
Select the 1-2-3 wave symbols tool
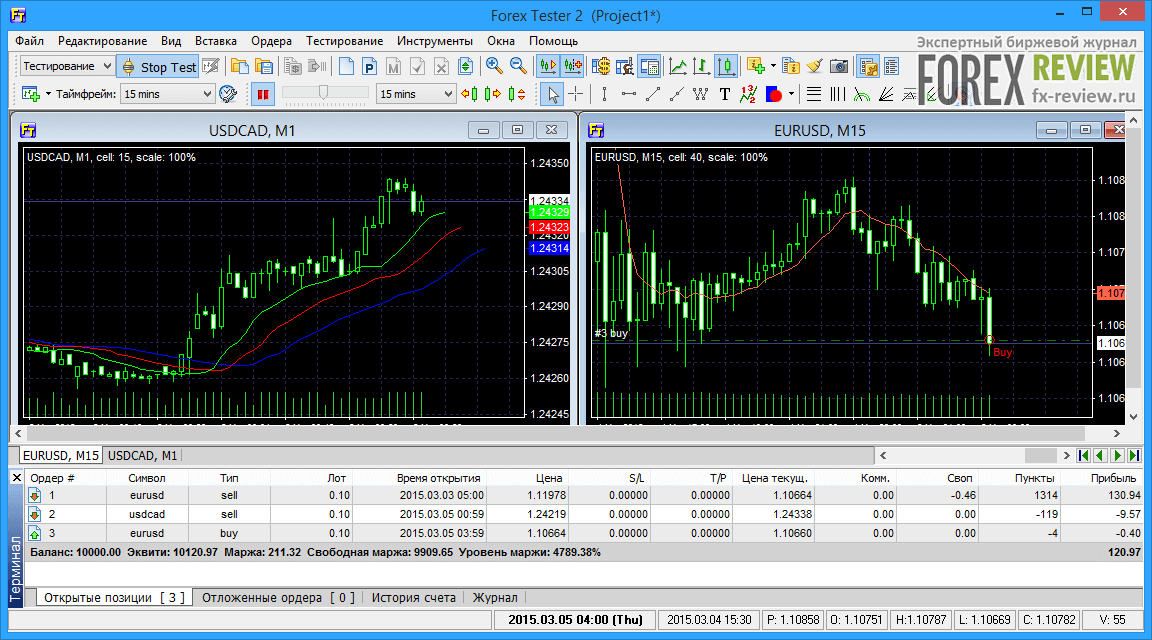click(x=748, y=94)
